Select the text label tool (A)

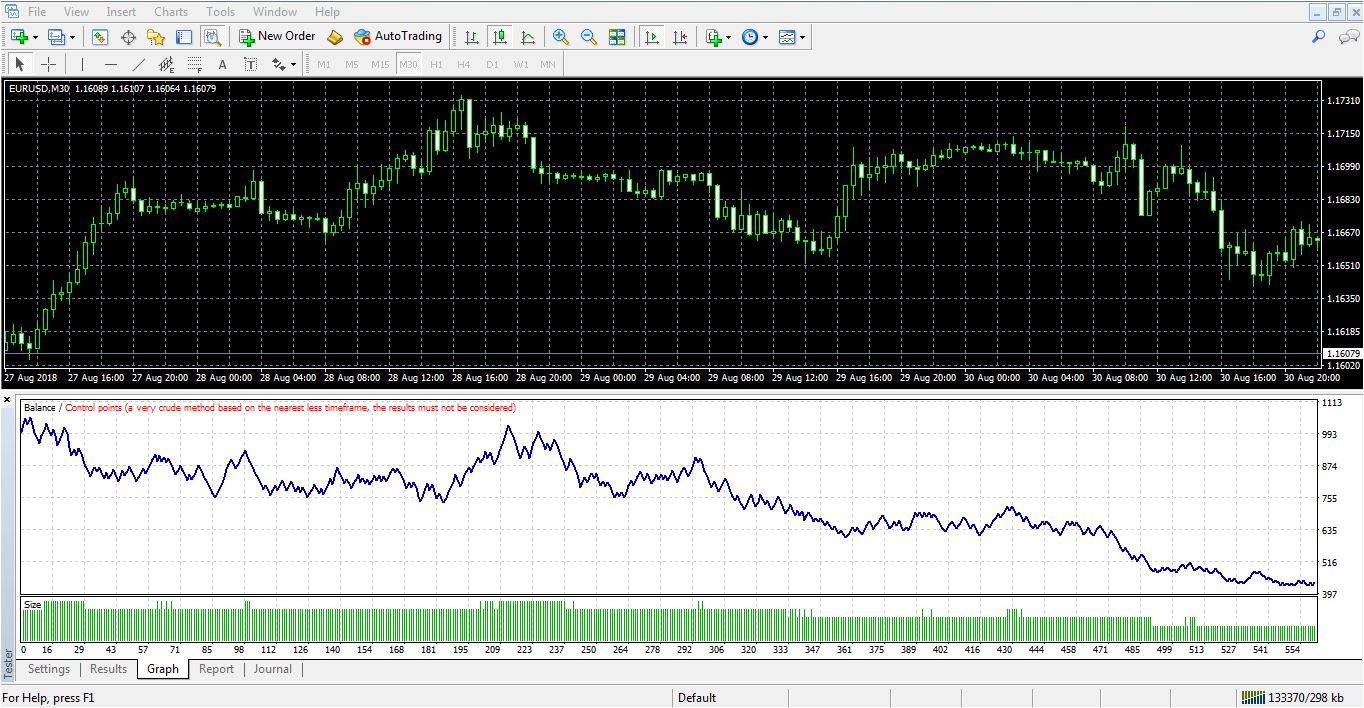point(222,65)
